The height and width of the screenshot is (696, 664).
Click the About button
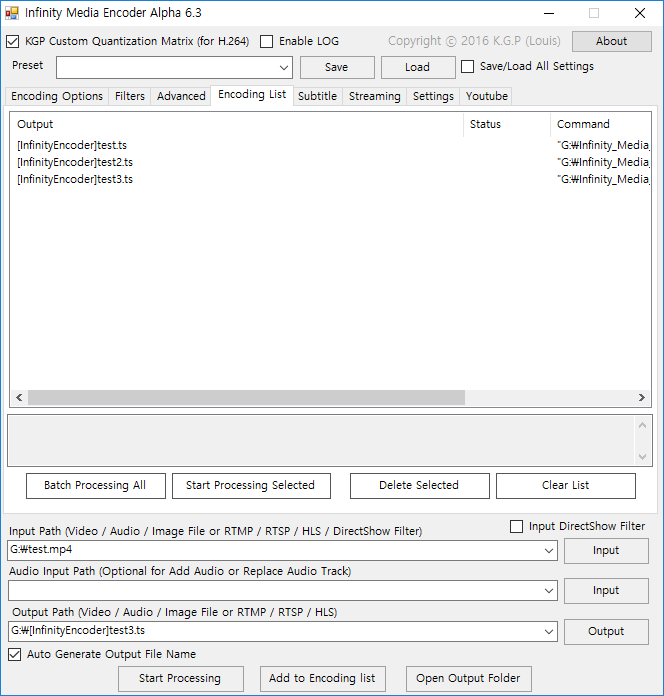click(612, 41)
